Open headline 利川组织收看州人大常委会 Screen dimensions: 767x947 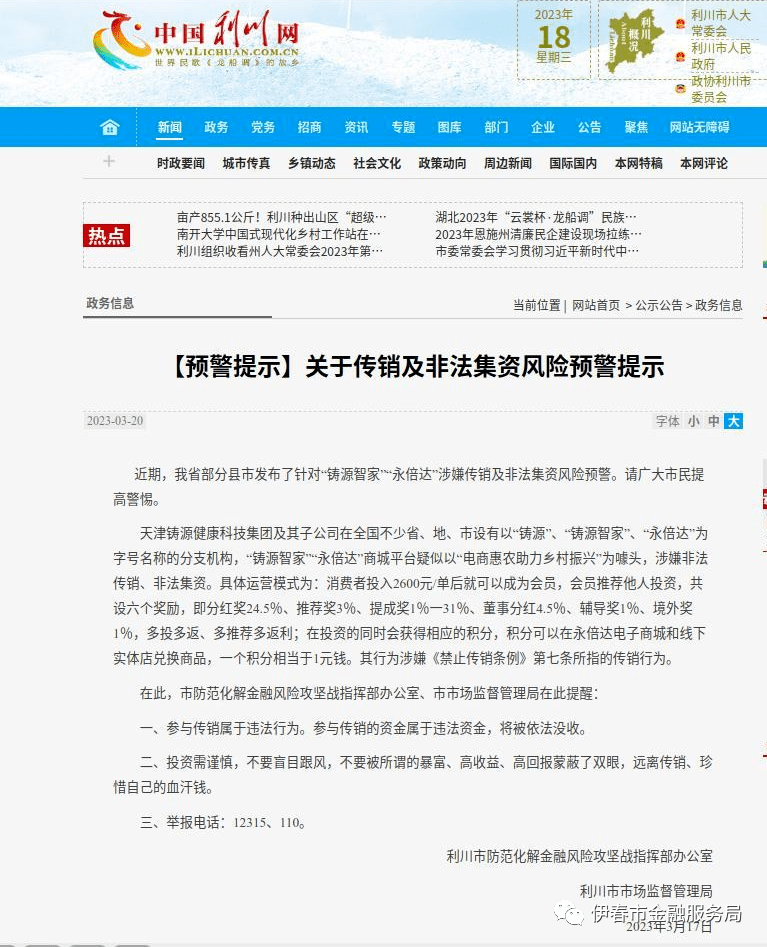click(280, 251)
